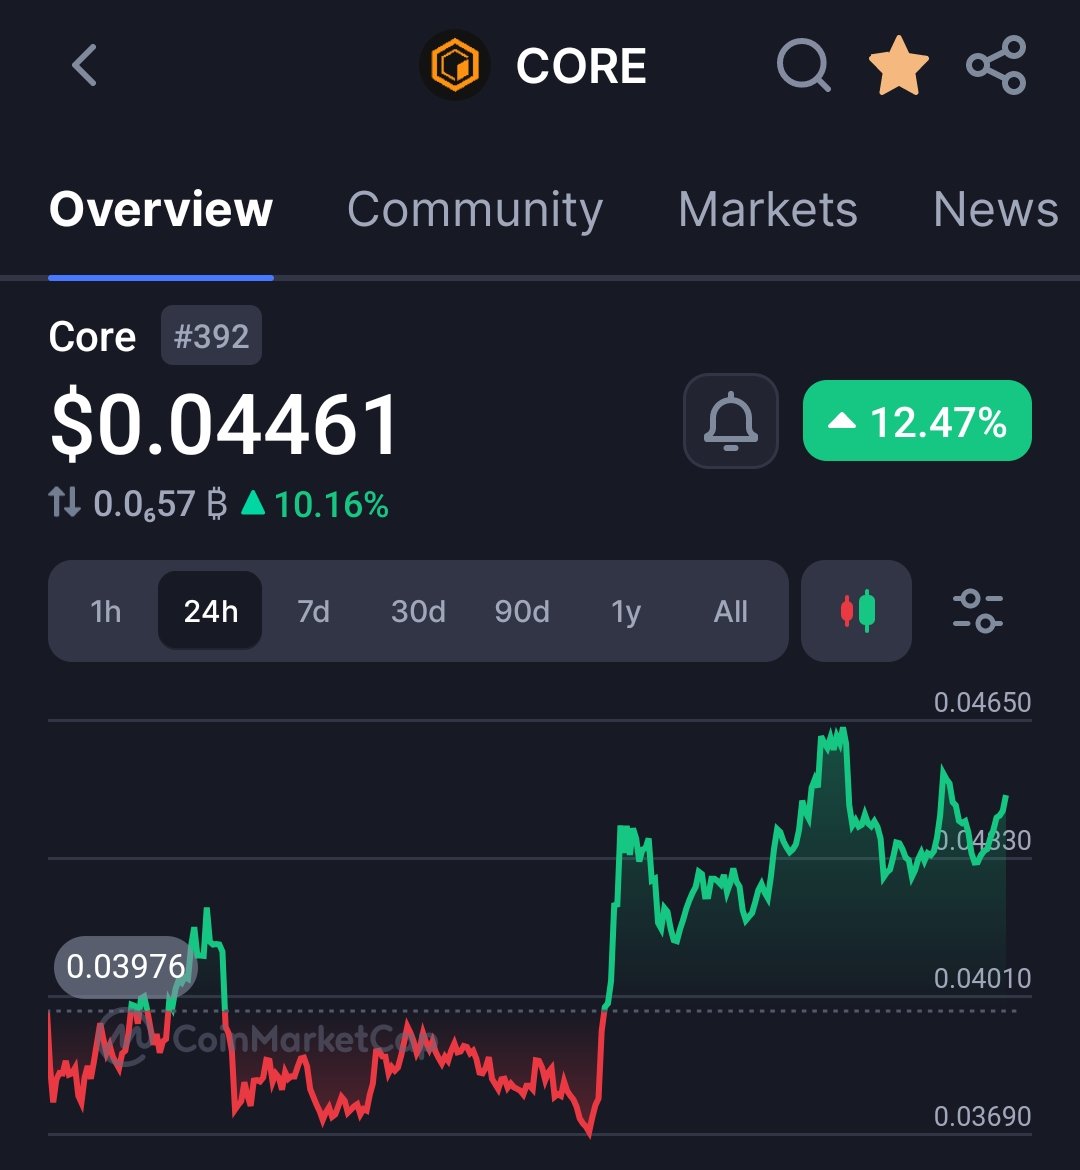This screenshot has width=1080, height=1170.
Task: Tap the 0.03690 axis label
Action: (982, 1116)
